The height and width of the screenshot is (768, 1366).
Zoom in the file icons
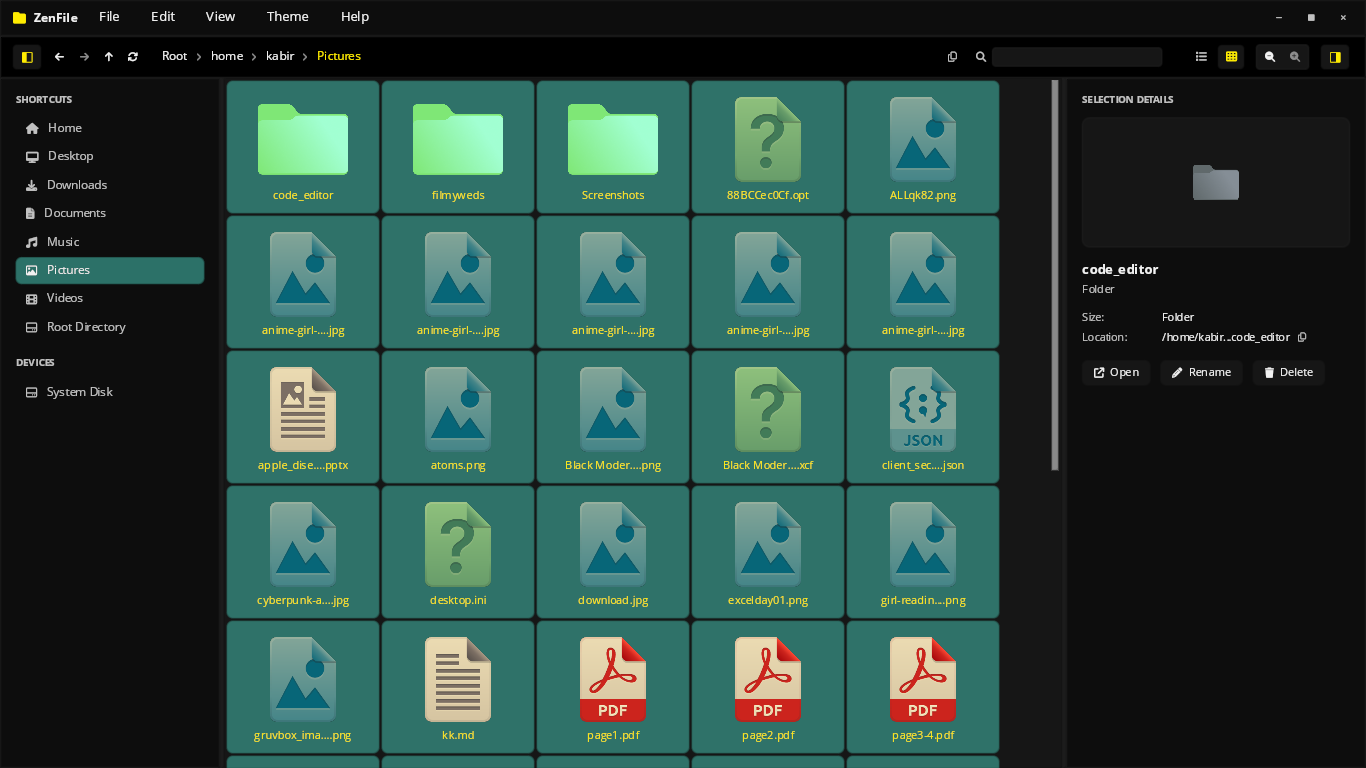1295,57
